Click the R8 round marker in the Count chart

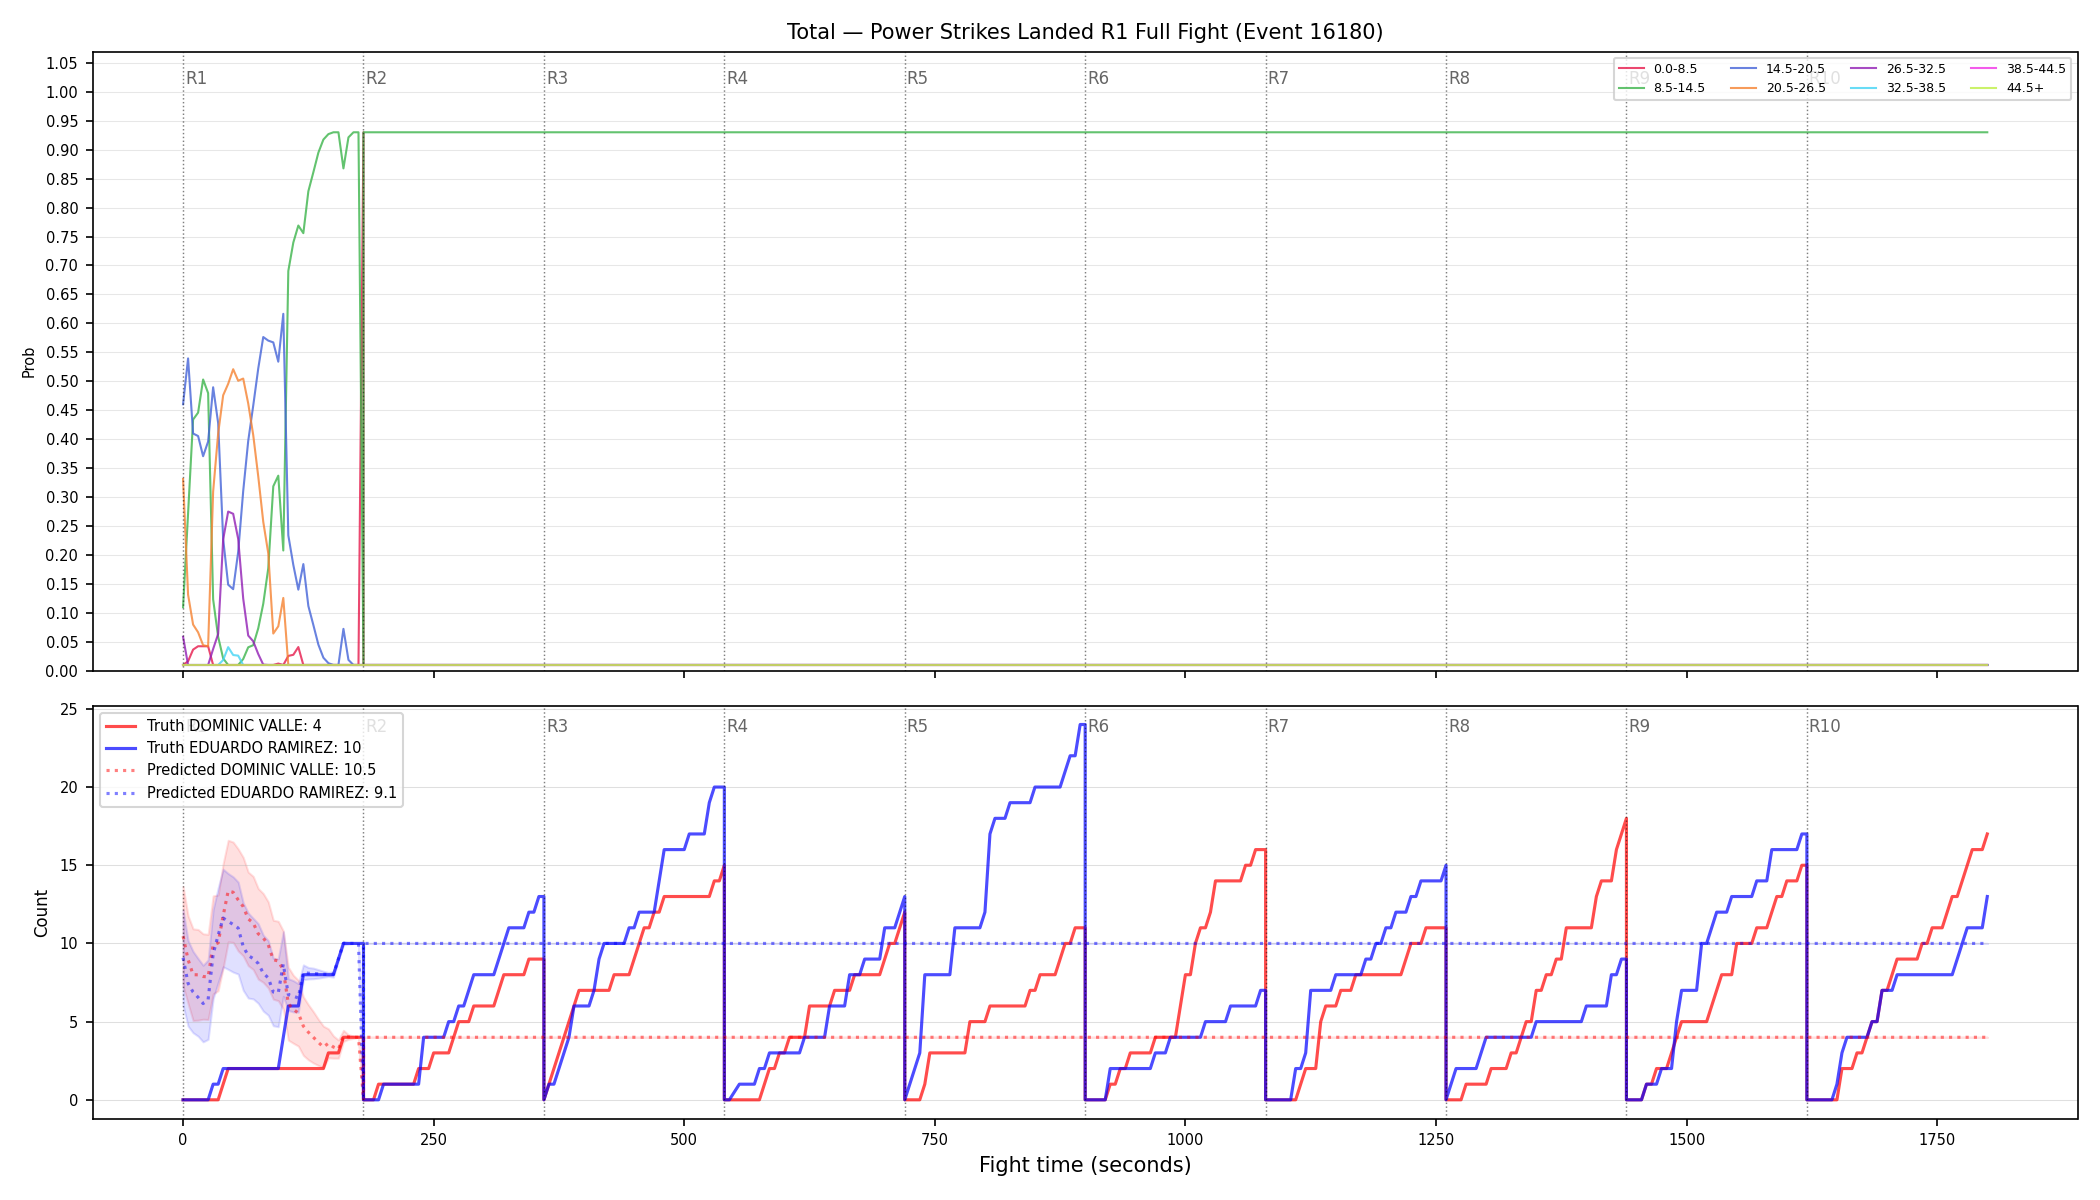(x=1459, y=726)
